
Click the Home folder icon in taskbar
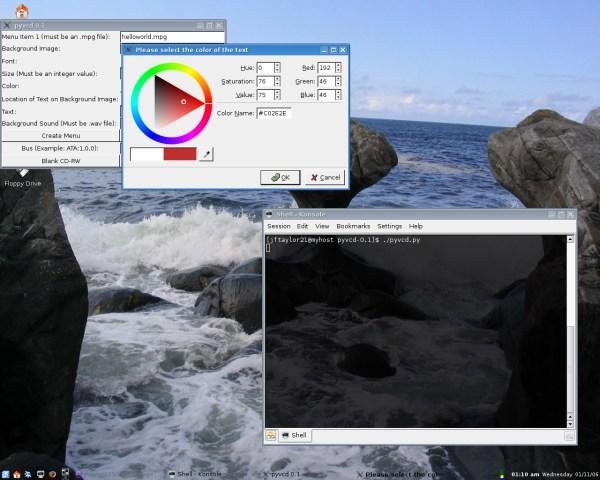coord(16,475)
